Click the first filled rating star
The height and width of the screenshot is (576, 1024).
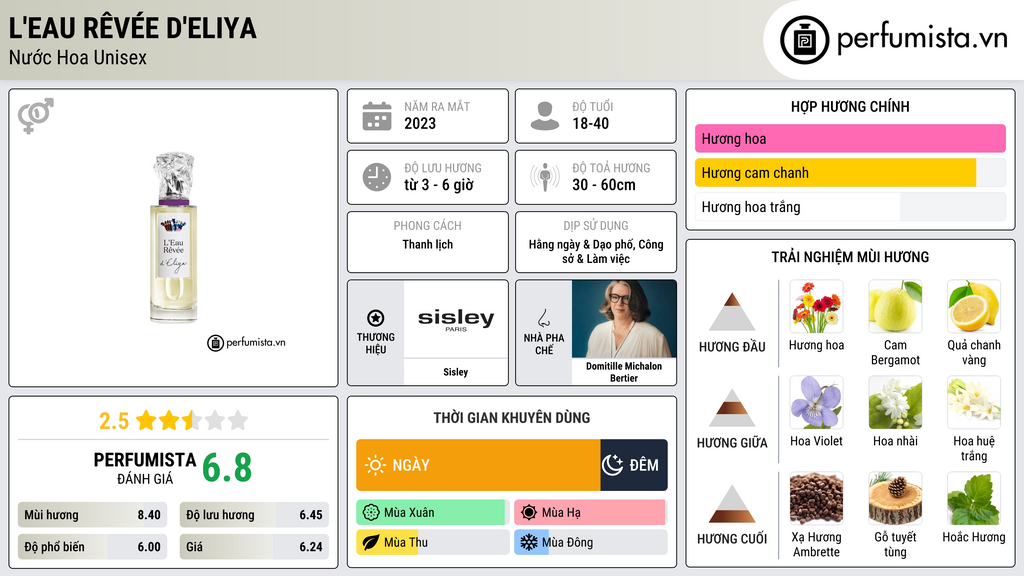point(146,420)
